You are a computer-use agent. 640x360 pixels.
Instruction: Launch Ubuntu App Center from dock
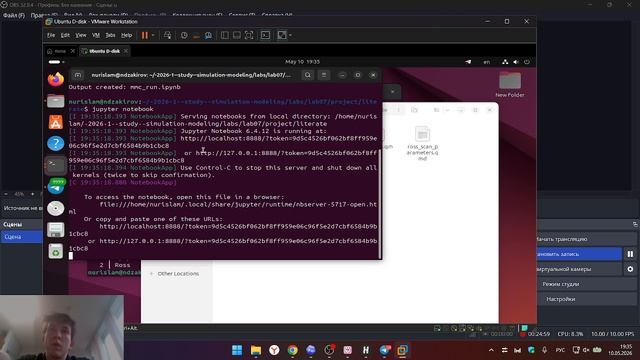[x=56, y=122]
